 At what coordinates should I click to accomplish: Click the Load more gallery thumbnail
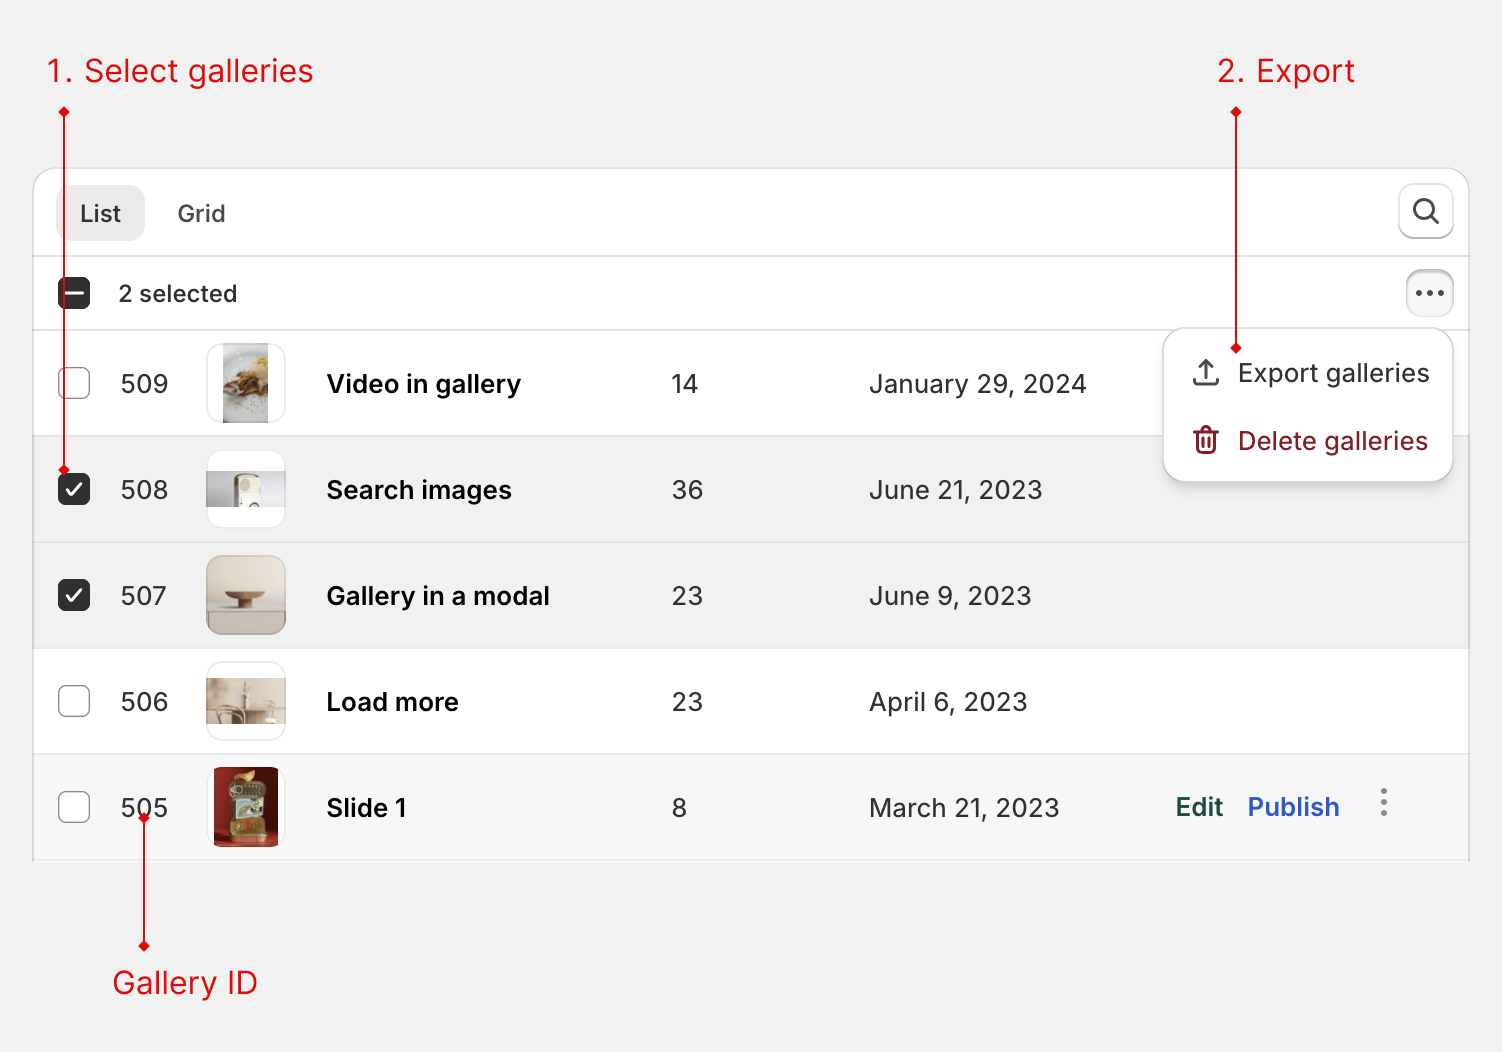[245, 701]
